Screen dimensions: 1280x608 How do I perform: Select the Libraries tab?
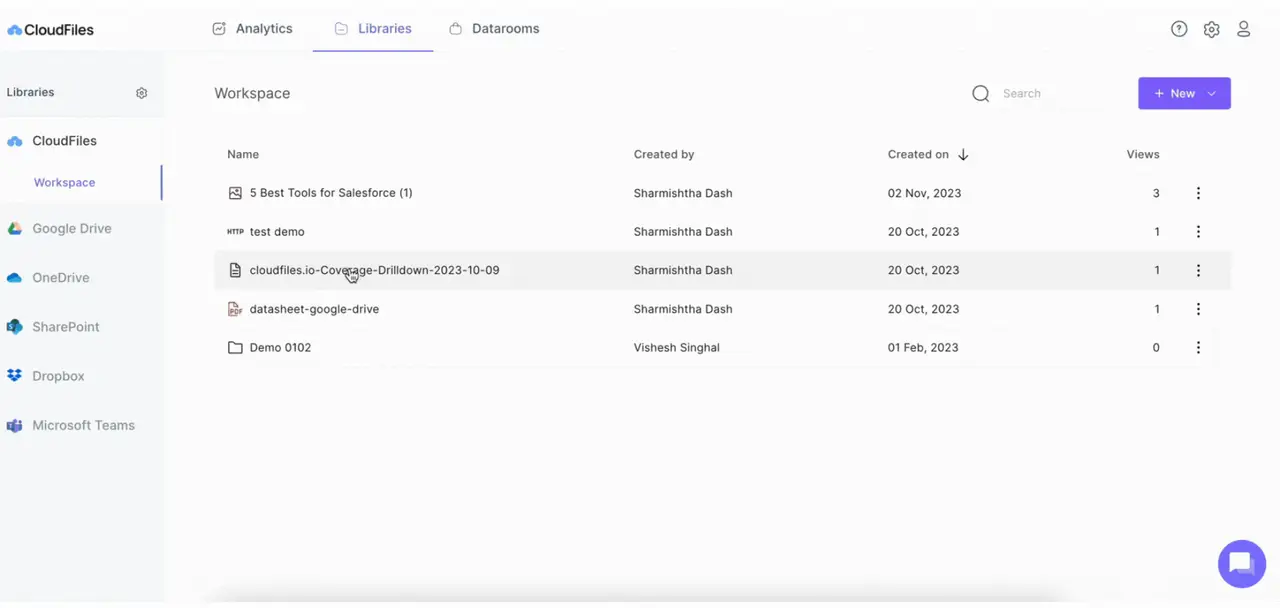point(373,29)
